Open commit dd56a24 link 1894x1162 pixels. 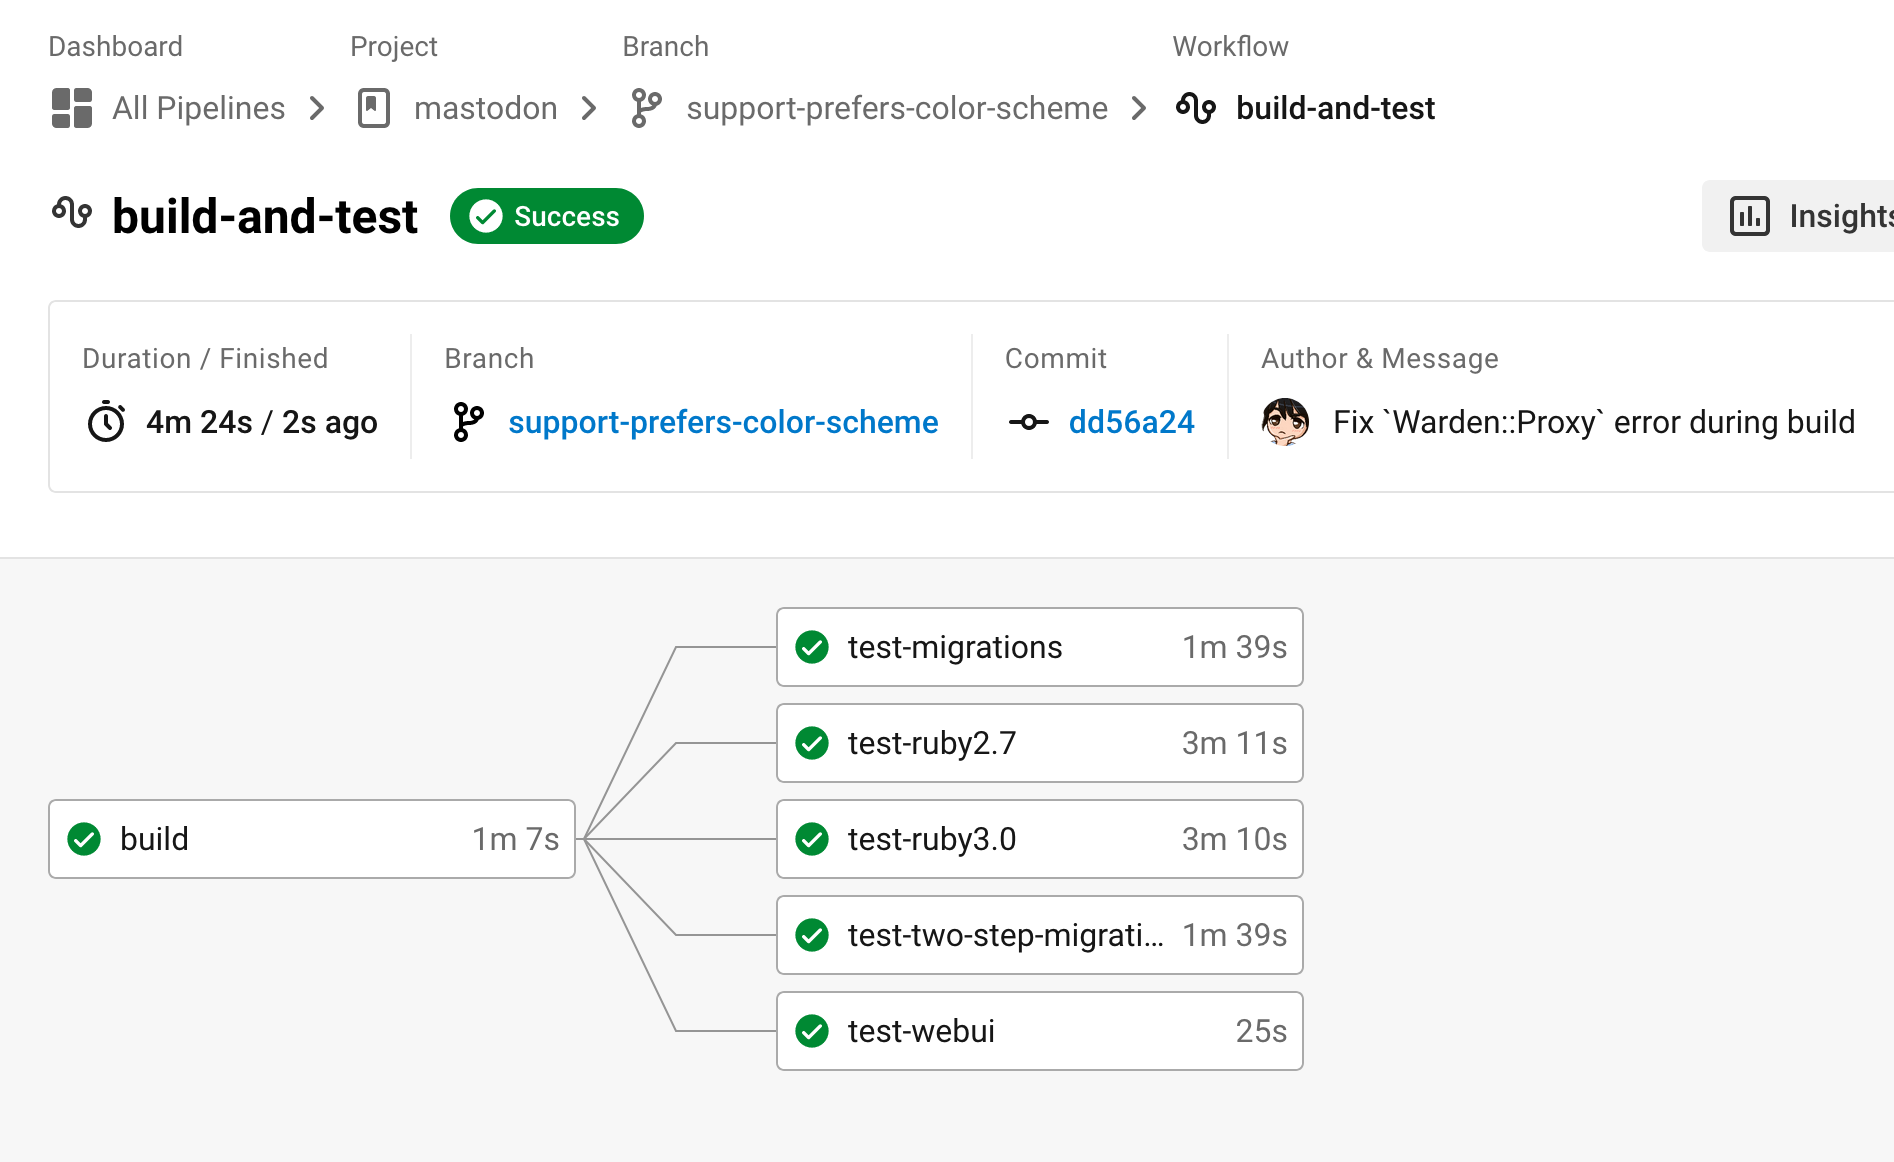[1131, 422]
